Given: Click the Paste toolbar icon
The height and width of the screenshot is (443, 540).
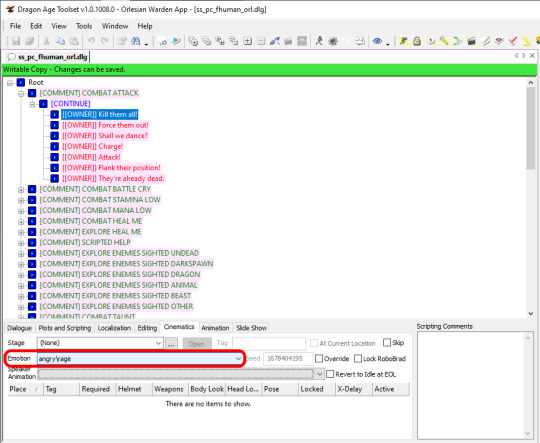Looking at the screenshot, I should 74,41.
